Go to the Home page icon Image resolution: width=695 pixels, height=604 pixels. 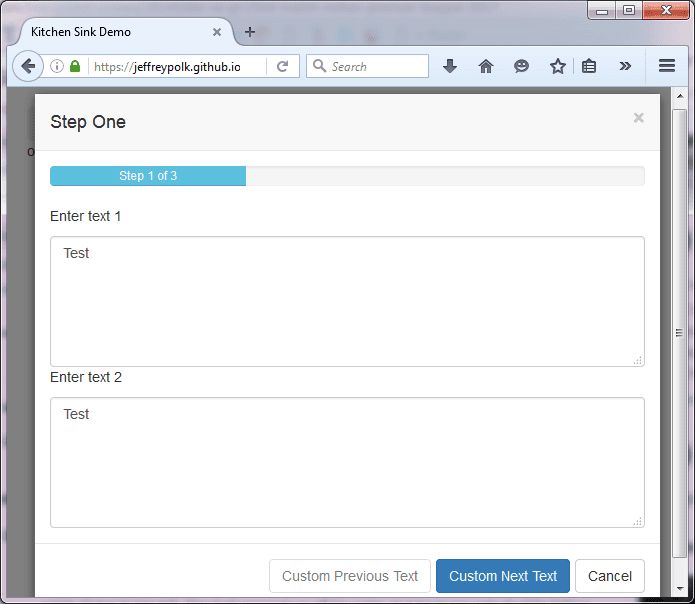486,66
